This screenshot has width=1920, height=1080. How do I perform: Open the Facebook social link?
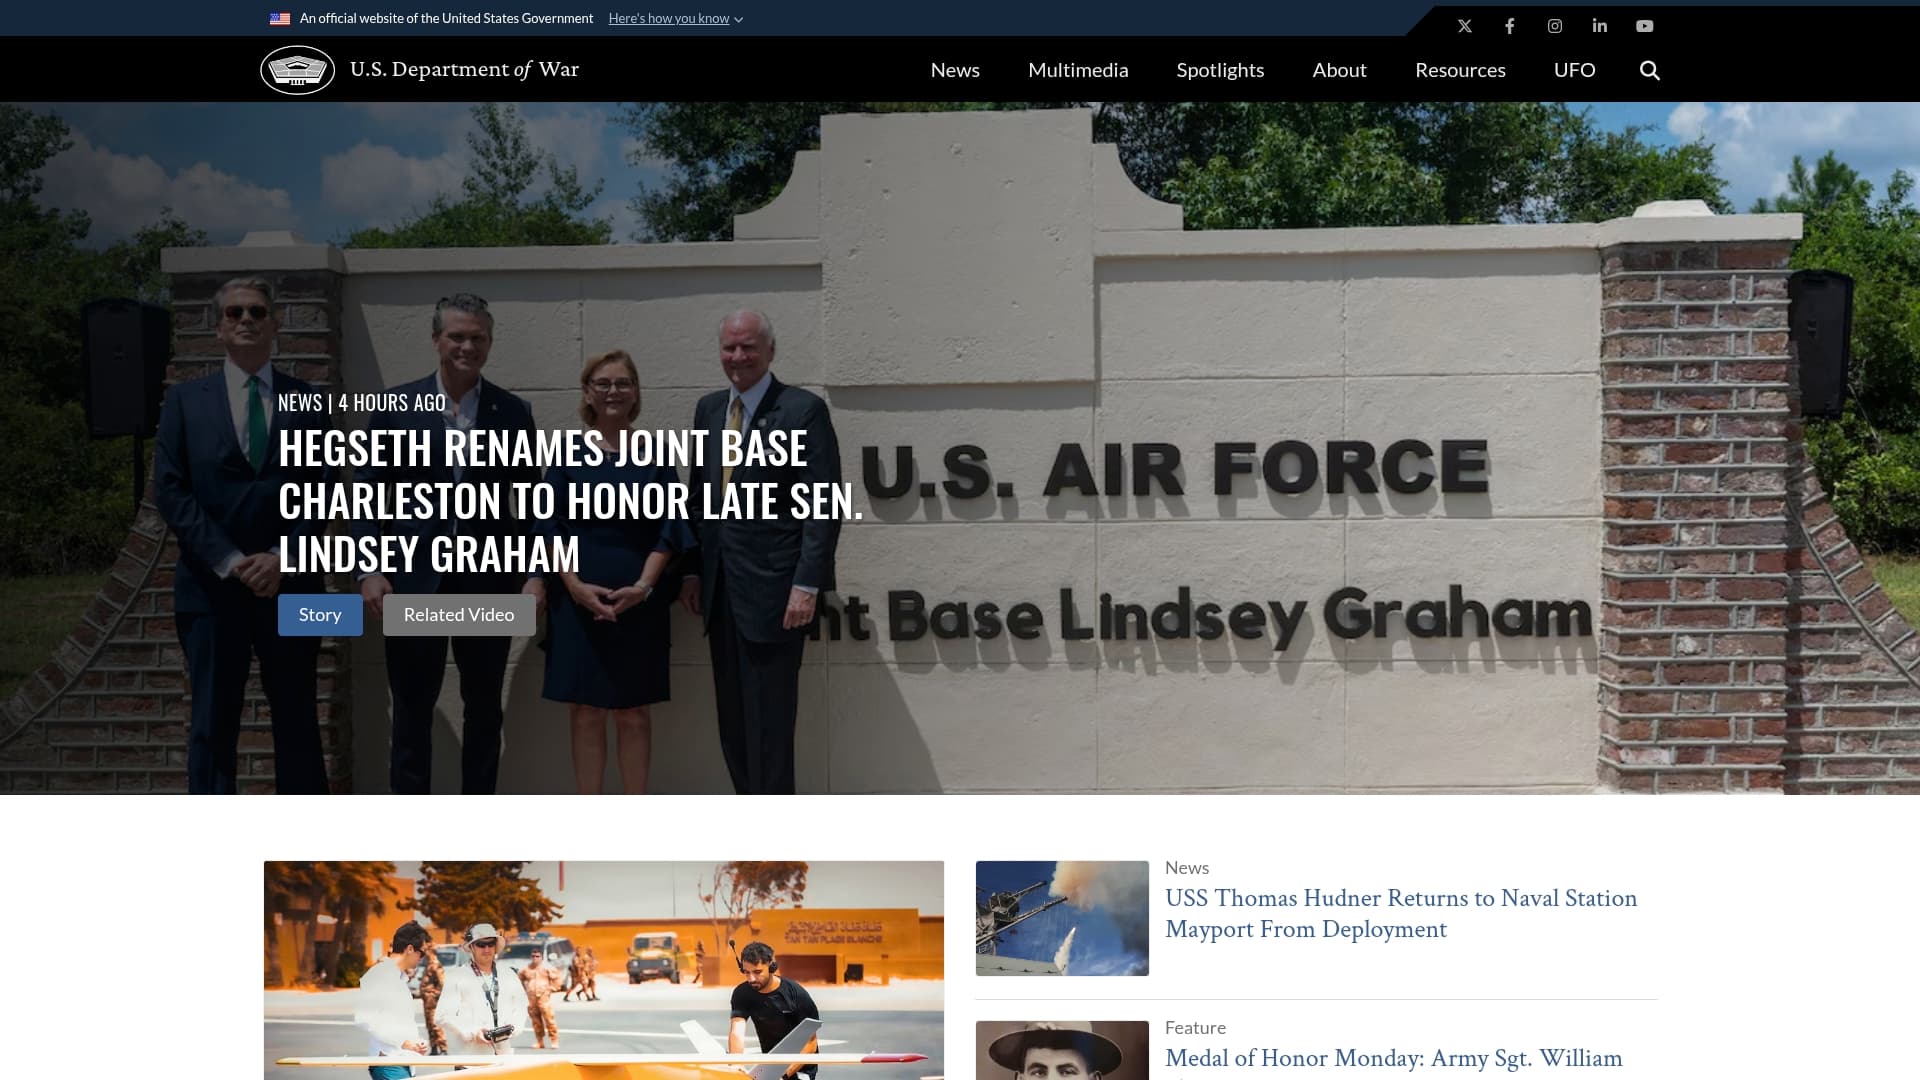click(x=1510, y=26)
